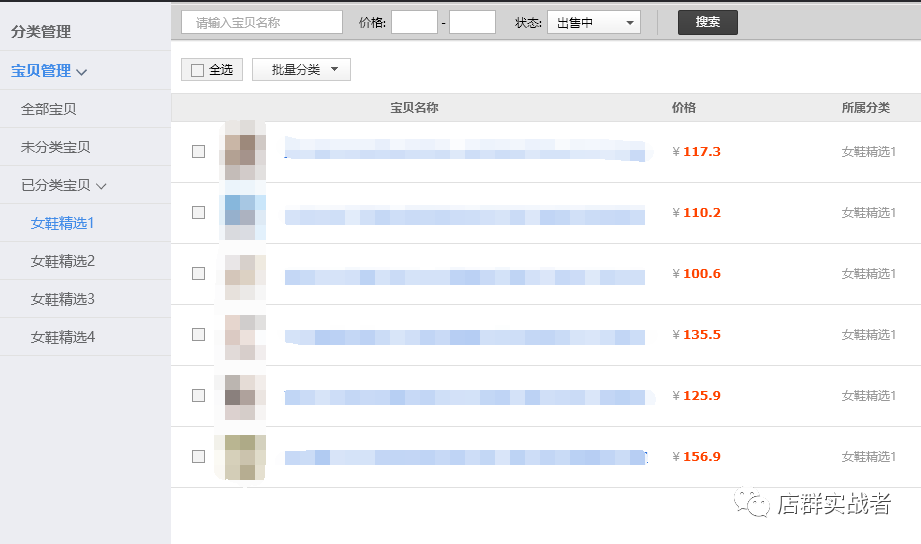Viewport: 921px width, 544px height.
Task: Select 女鞋精选1 category
Action: [x=62, y=223]
